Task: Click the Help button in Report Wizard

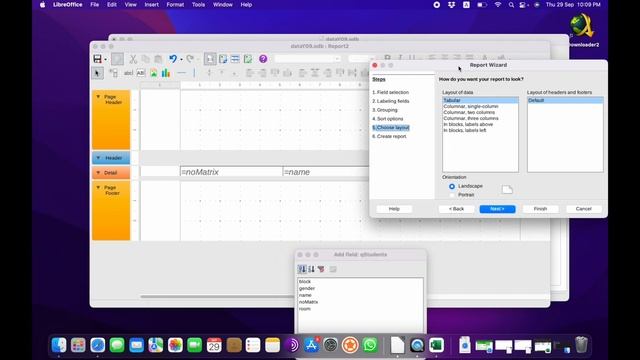Action: [x=394, y=209]
